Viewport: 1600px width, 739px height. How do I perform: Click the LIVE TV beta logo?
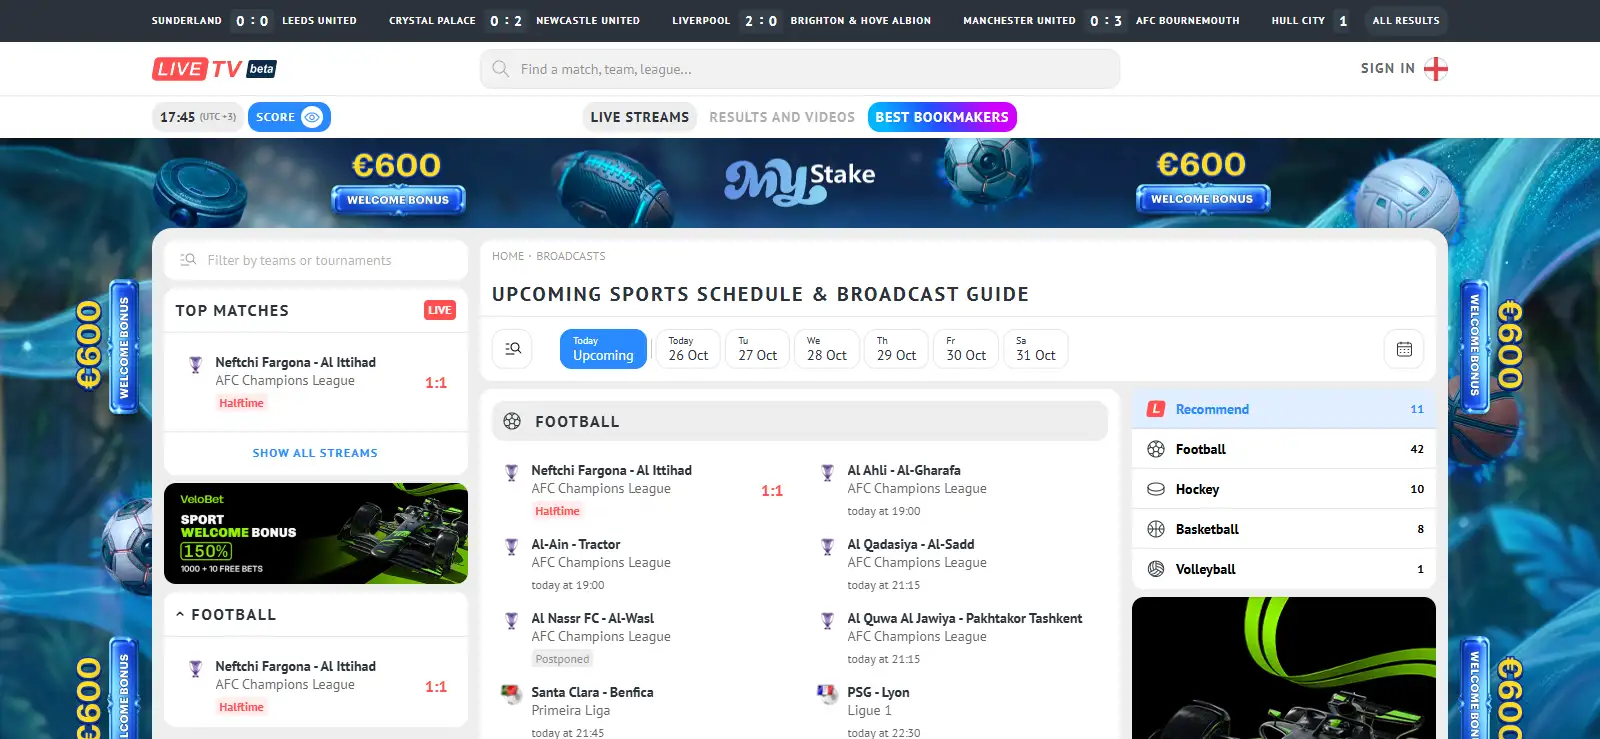(x=214, y=69)
